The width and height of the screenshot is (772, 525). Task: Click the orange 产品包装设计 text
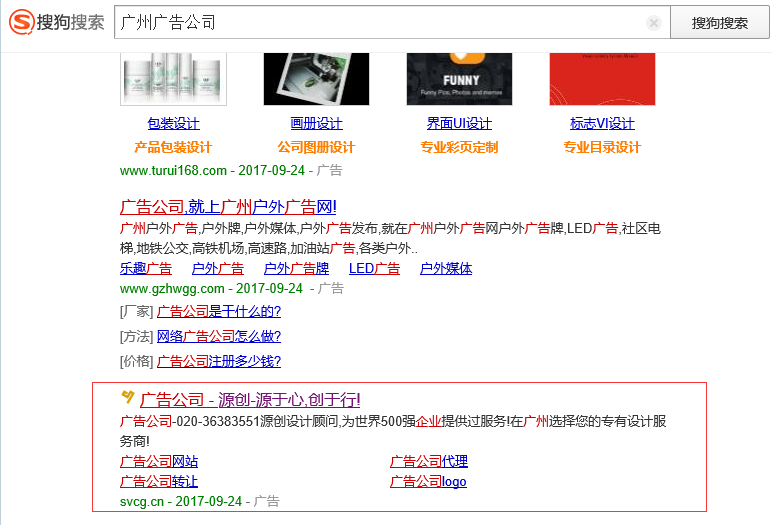click(173, 147)
